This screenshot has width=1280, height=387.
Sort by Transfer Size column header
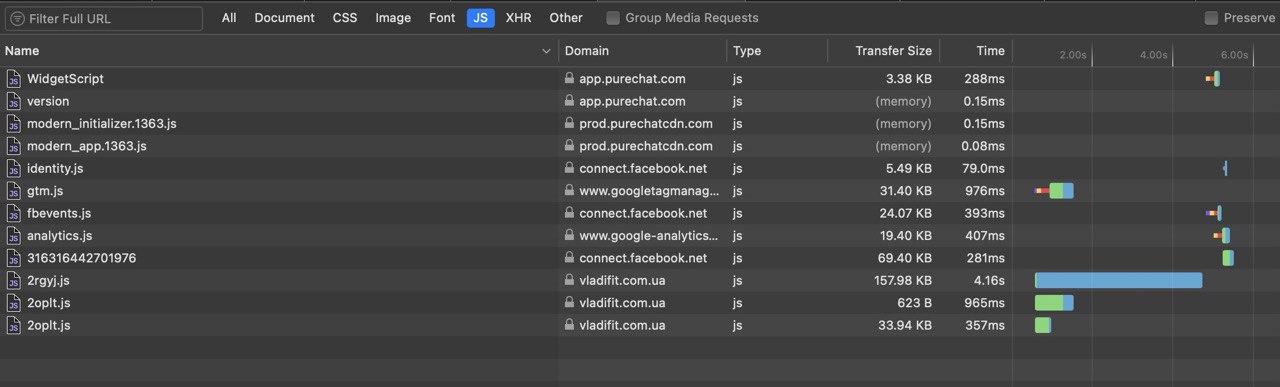coord(884,51)
